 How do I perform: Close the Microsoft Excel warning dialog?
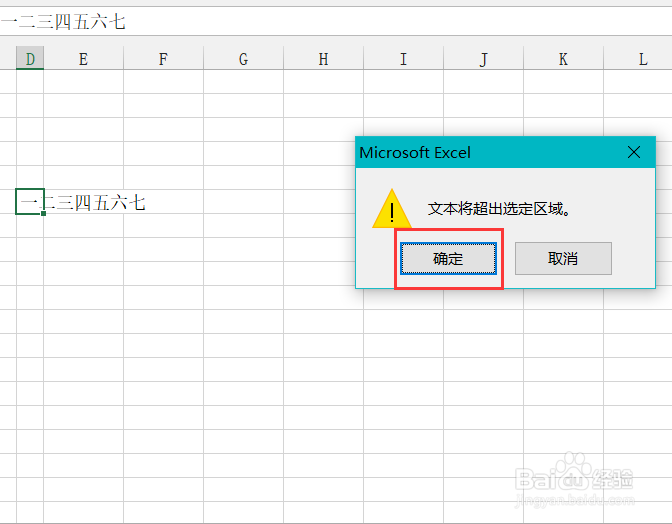tap(634, 152)
